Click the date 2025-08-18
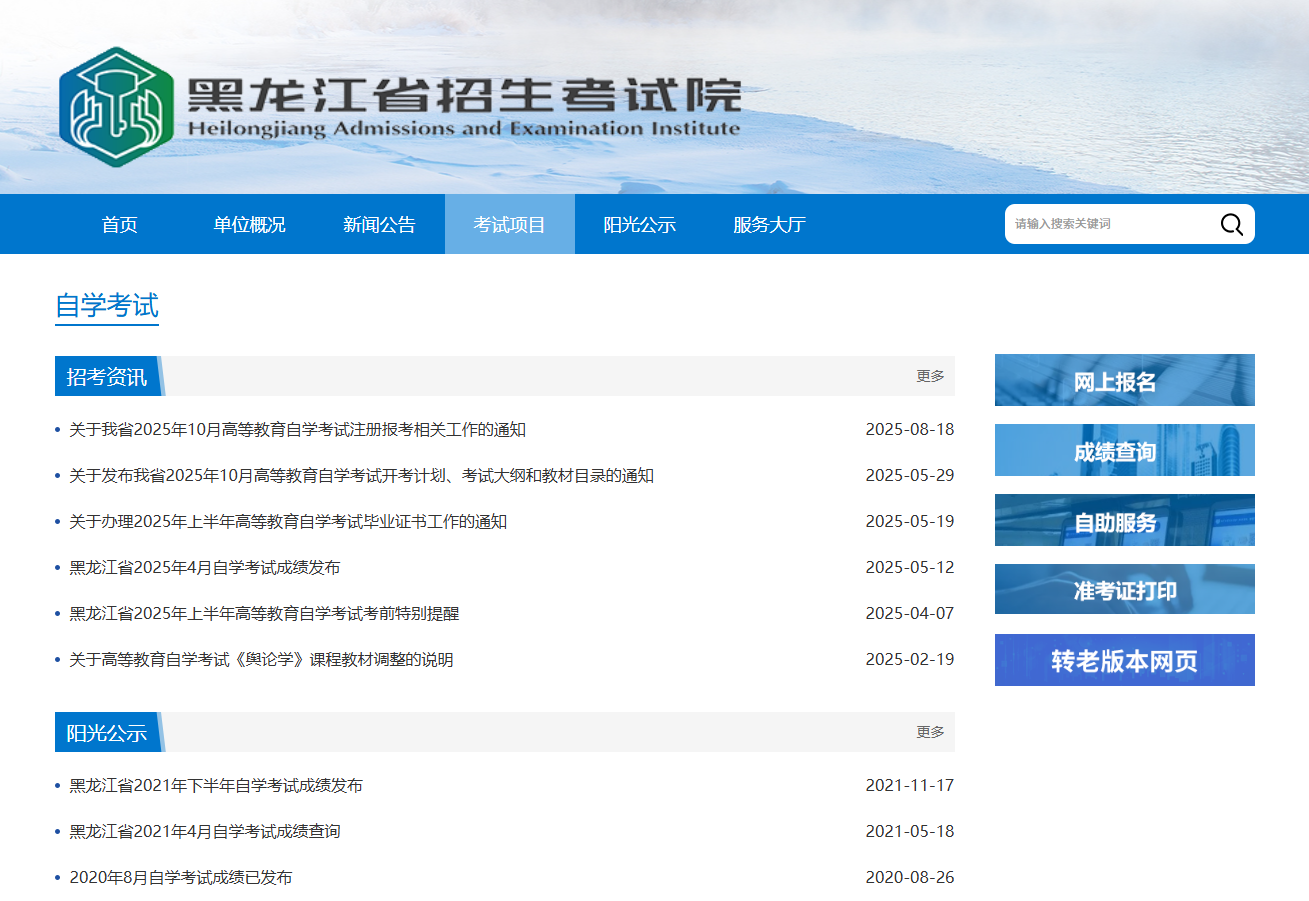The width and height of the screenshot is (1309, 901). click(910, 430)
